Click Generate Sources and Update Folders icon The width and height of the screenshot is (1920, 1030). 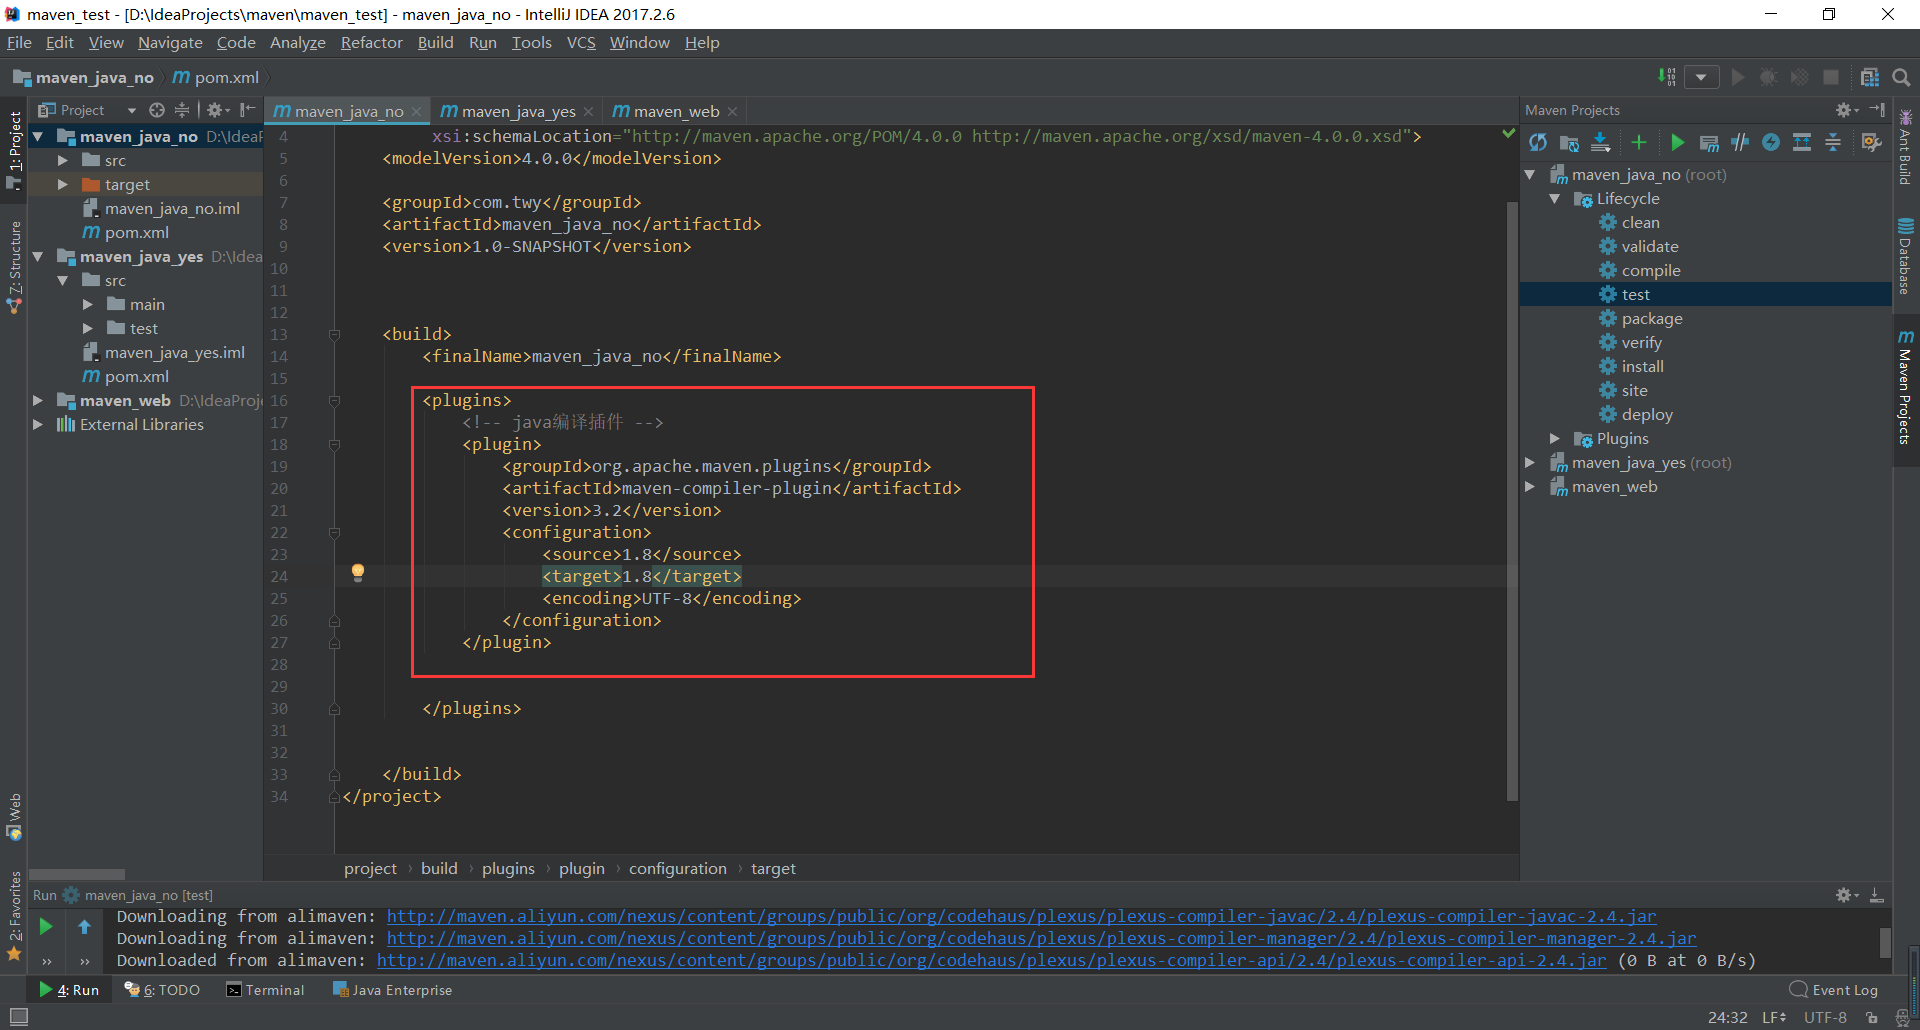[x=1569, y=143]
